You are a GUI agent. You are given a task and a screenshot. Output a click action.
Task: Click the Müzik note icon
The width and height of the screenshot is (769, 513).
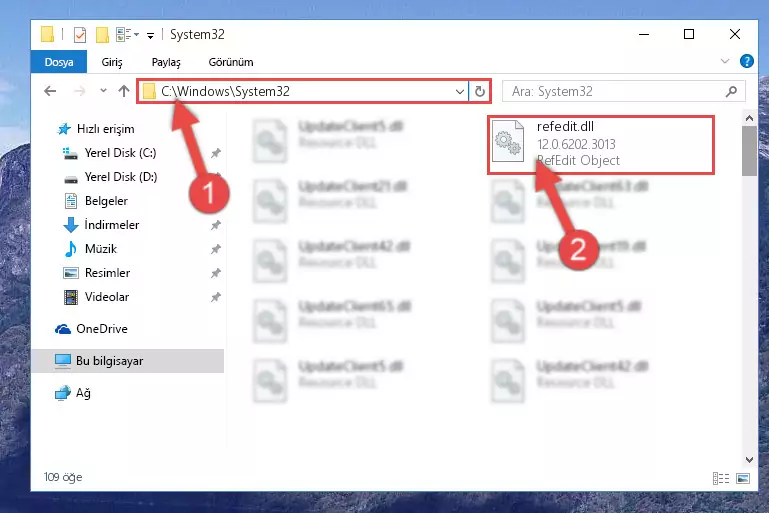(x=71, y=249)
